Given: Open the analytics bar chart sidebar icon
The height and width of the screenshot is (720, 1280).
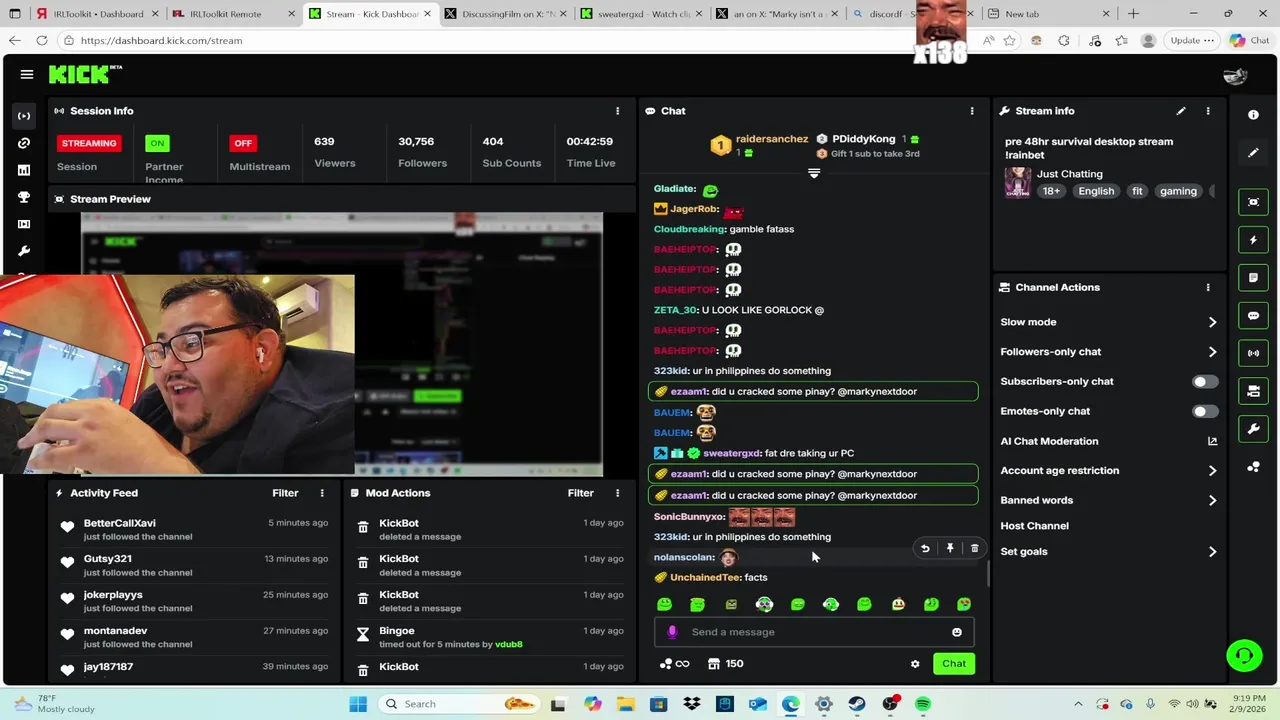Looking at the screenshot, I should coord(24,170).
